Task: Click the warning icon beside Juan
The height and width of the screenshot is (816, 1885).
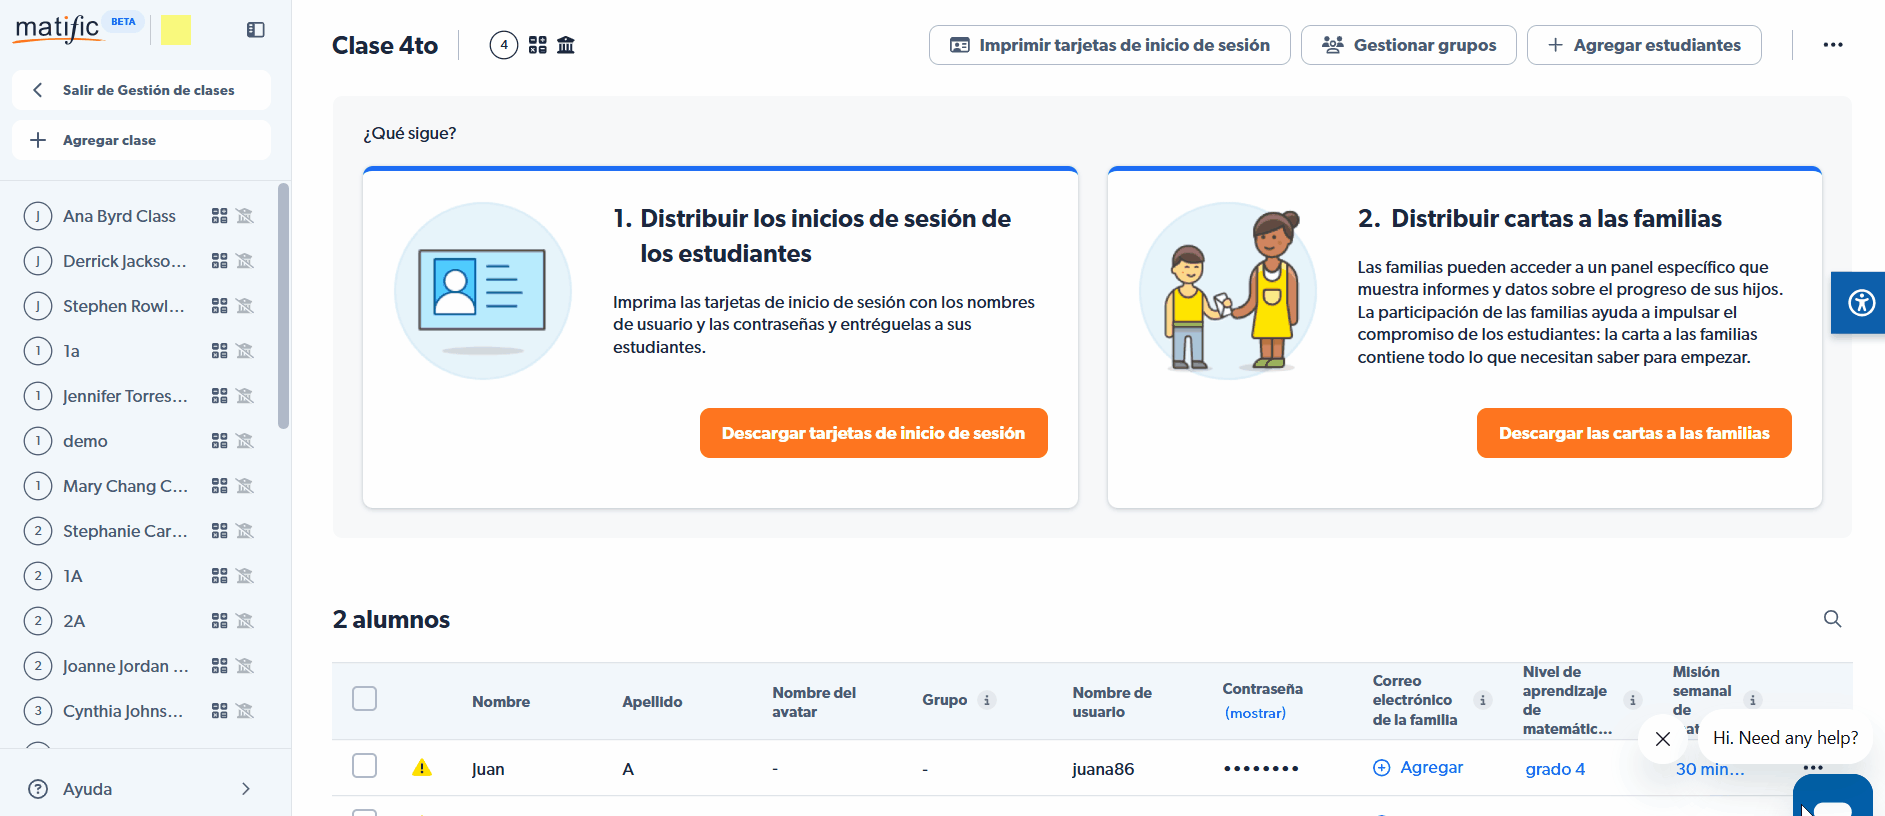Action: 422,768
